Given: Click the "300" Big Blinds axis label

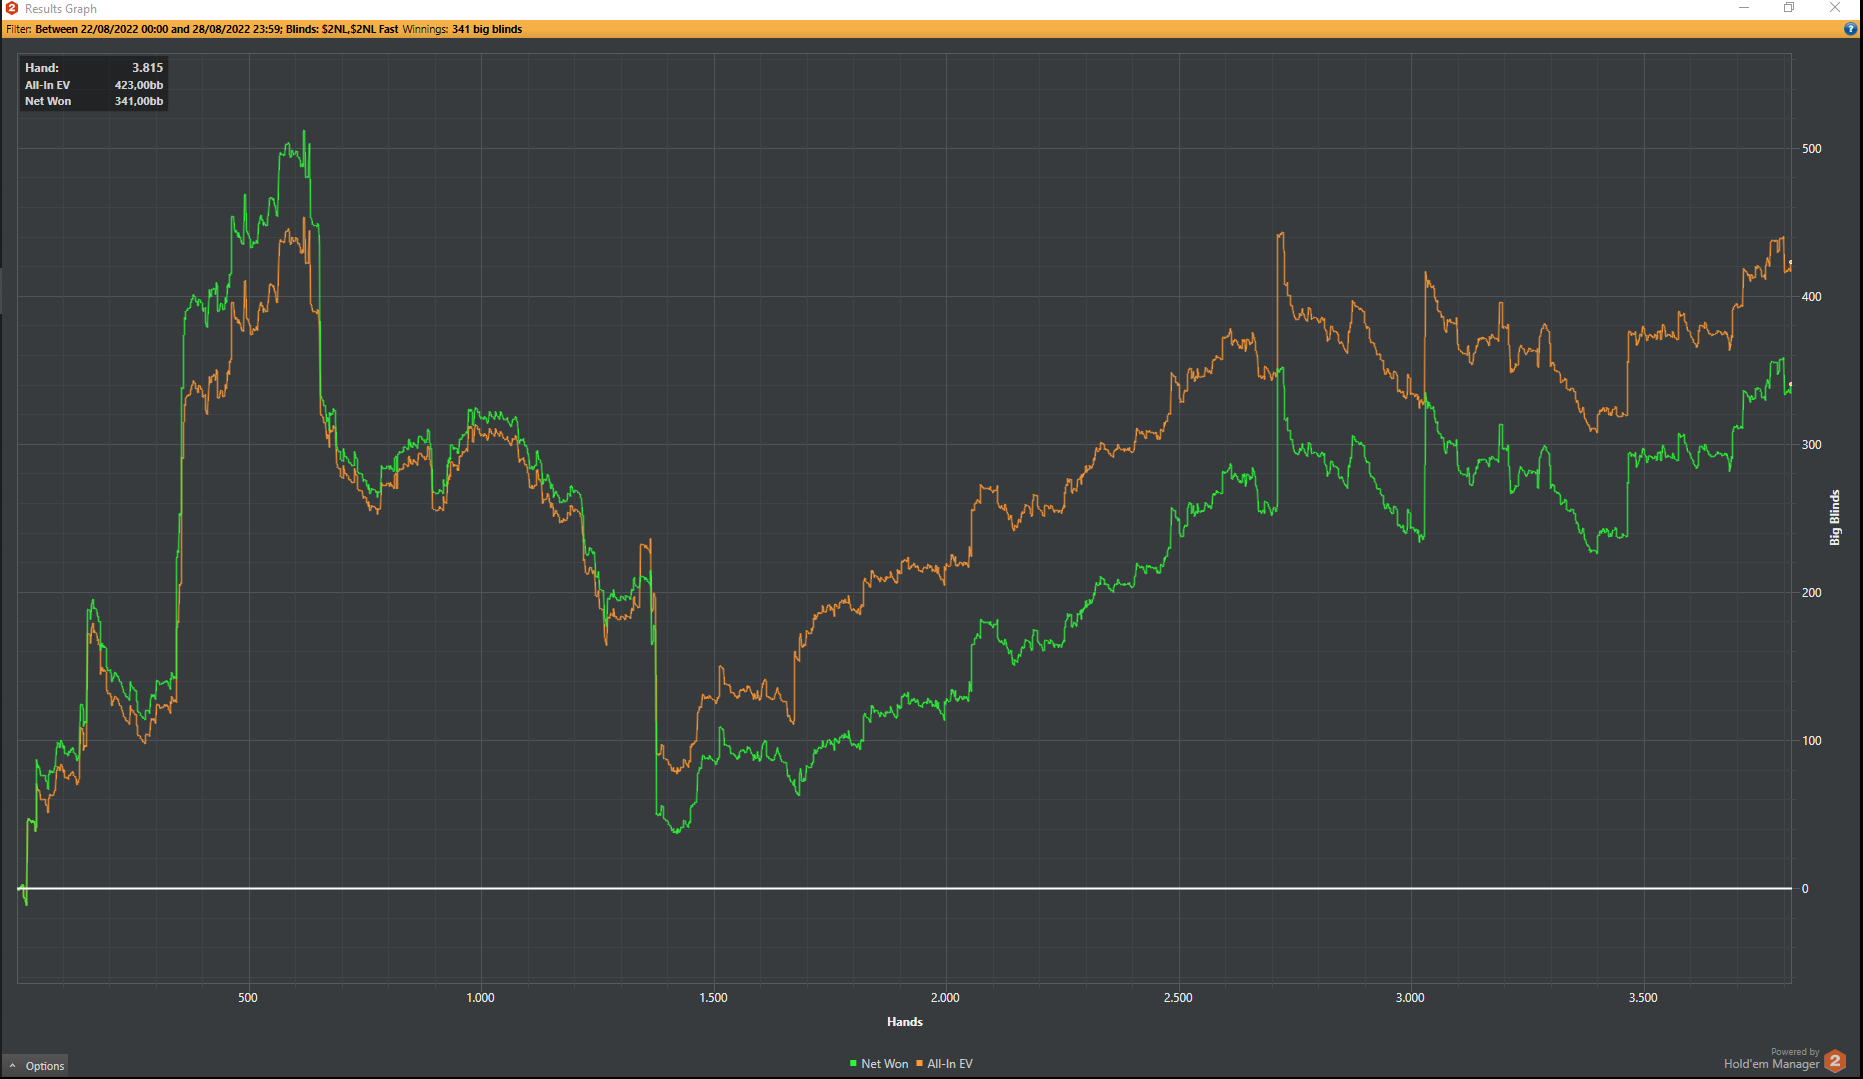Looking at the screenshot, I should click(1812, 445).
